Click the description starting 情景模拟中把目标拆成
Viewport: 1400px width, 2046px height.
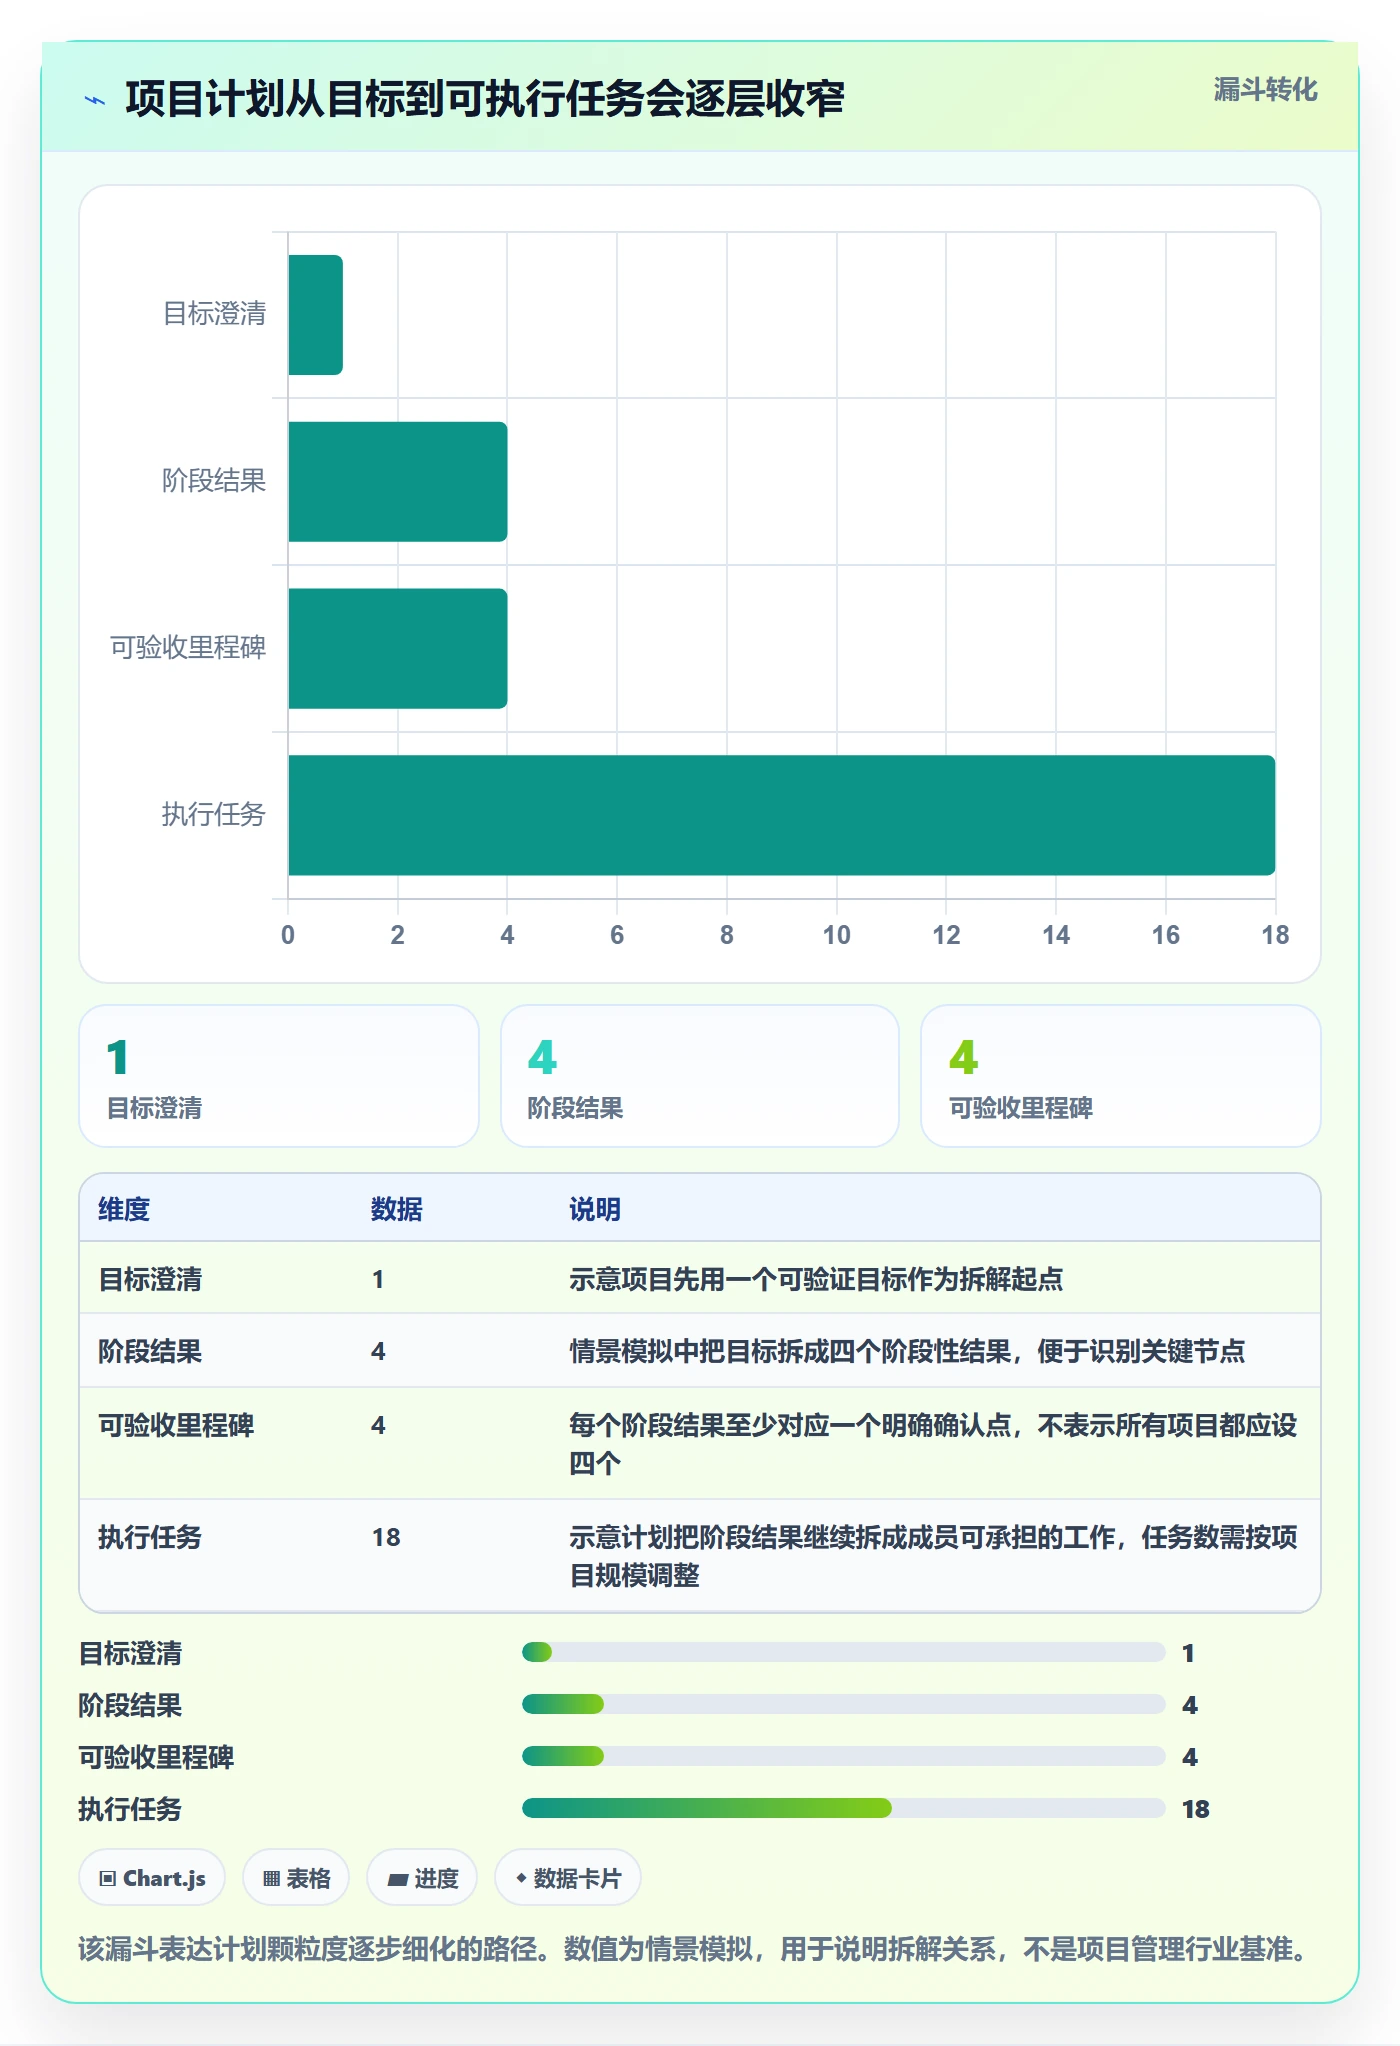click(x=907, y=1351)
